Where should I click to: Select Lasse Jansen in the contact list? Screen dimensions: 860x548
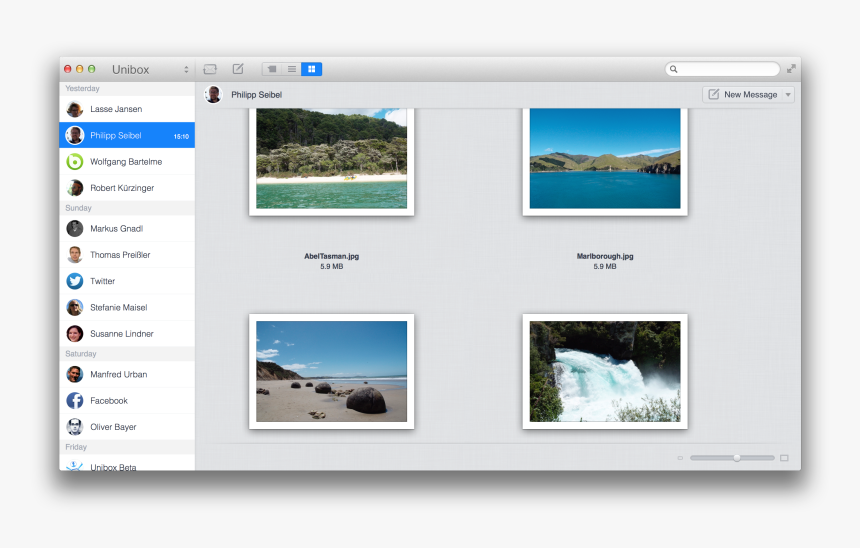(116, 109)
